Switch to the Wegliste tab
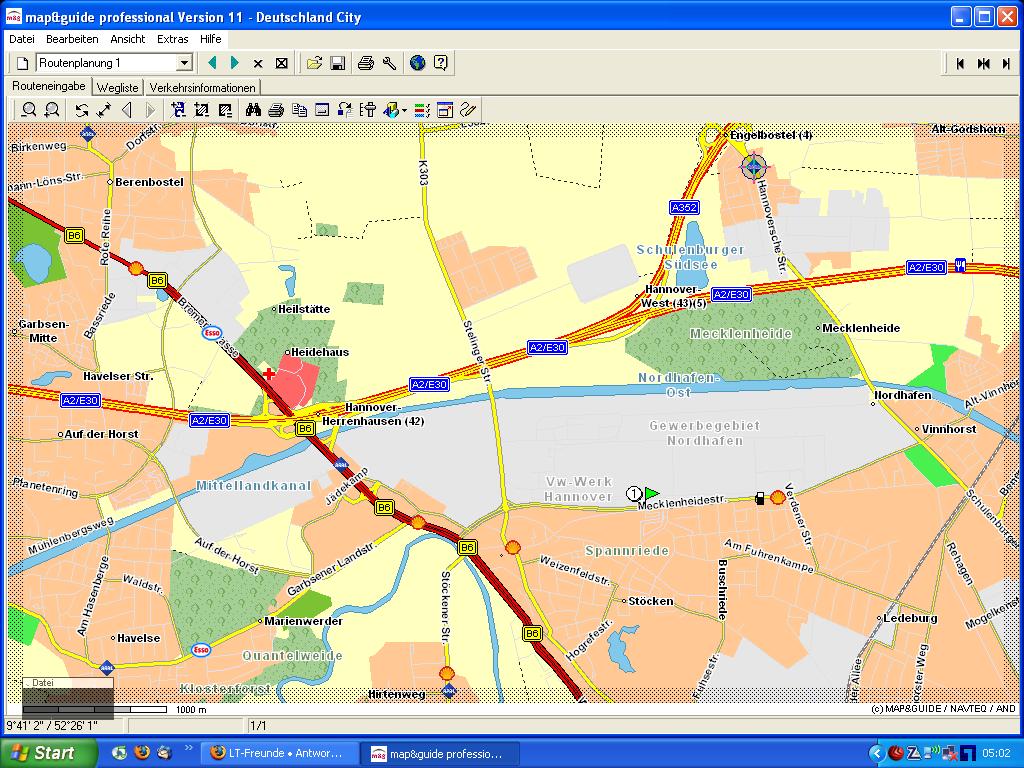The image size is (1024, 768). click(120, 88)
